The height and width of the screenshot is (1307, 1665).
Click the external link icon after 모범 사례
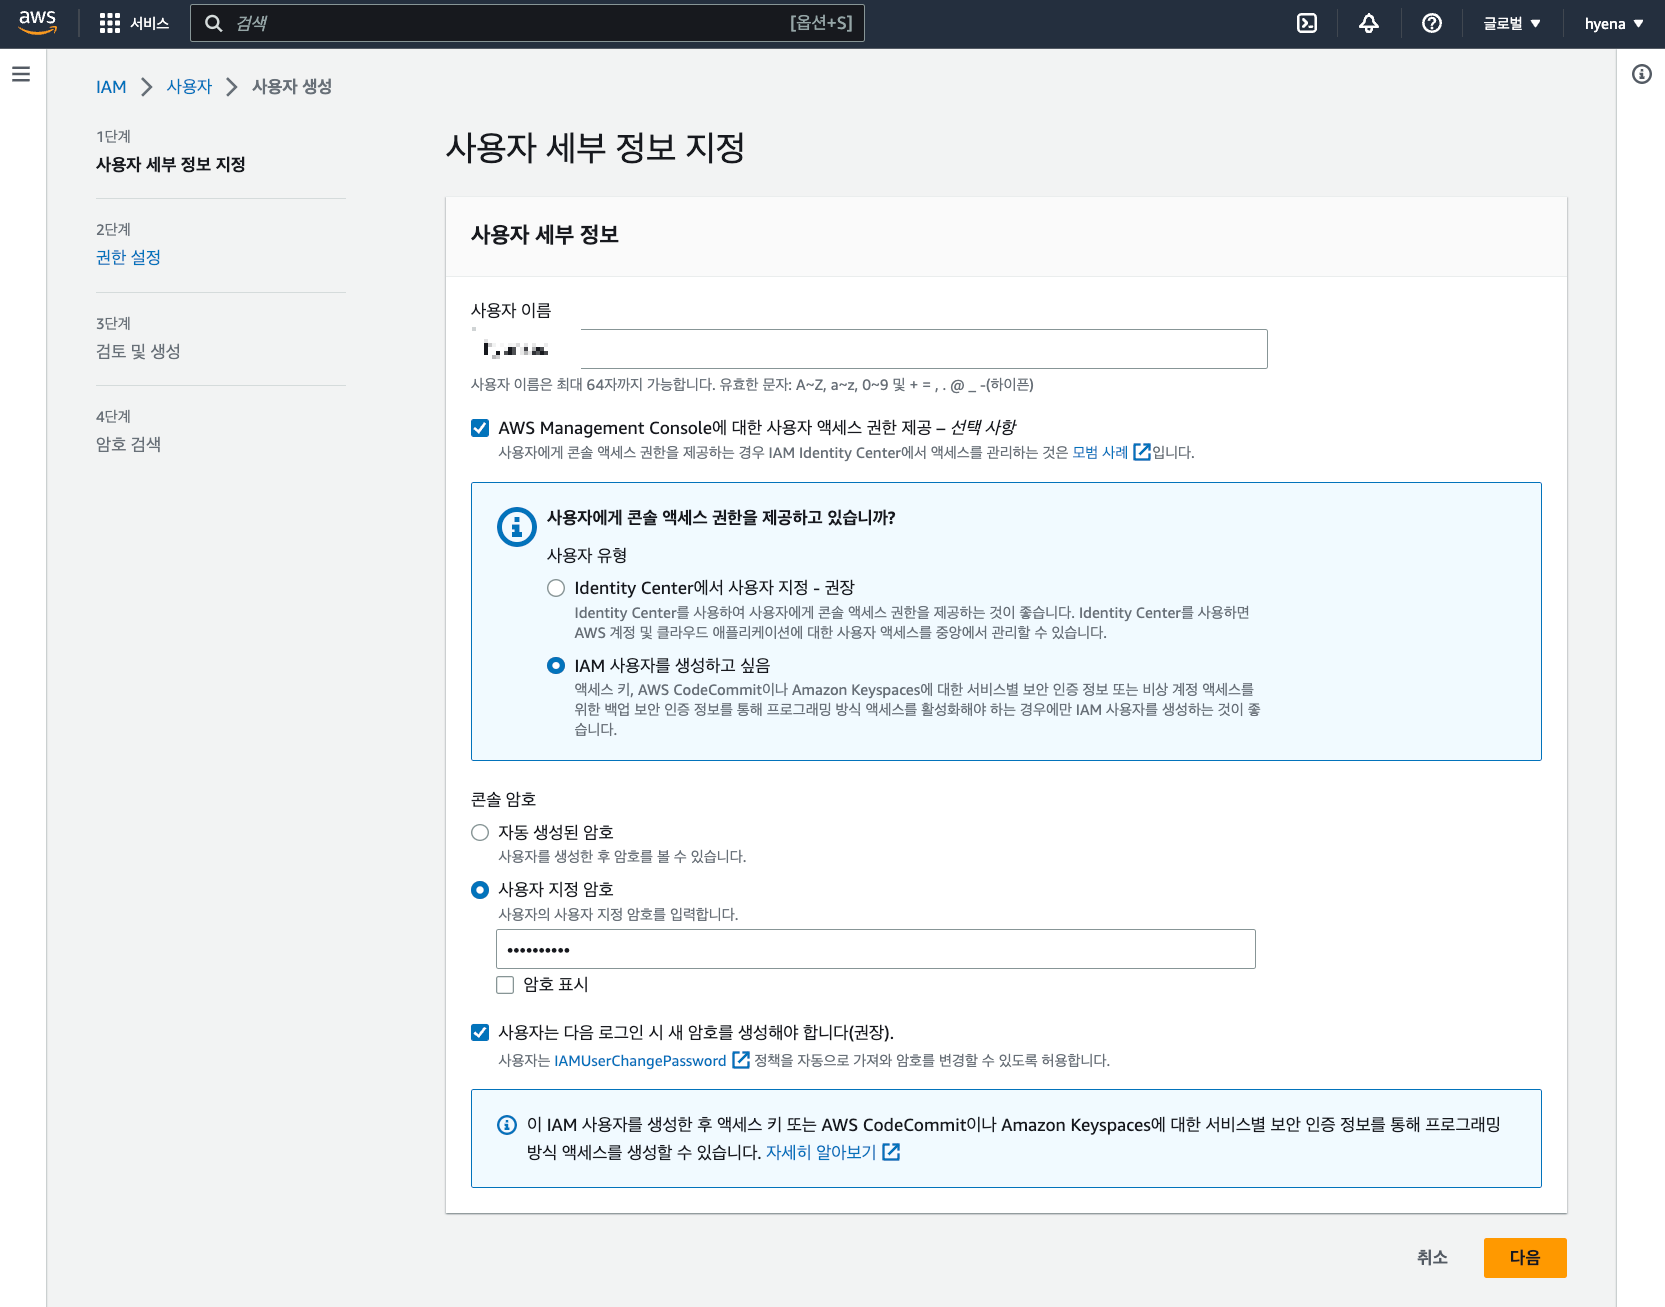[1142, 452]
